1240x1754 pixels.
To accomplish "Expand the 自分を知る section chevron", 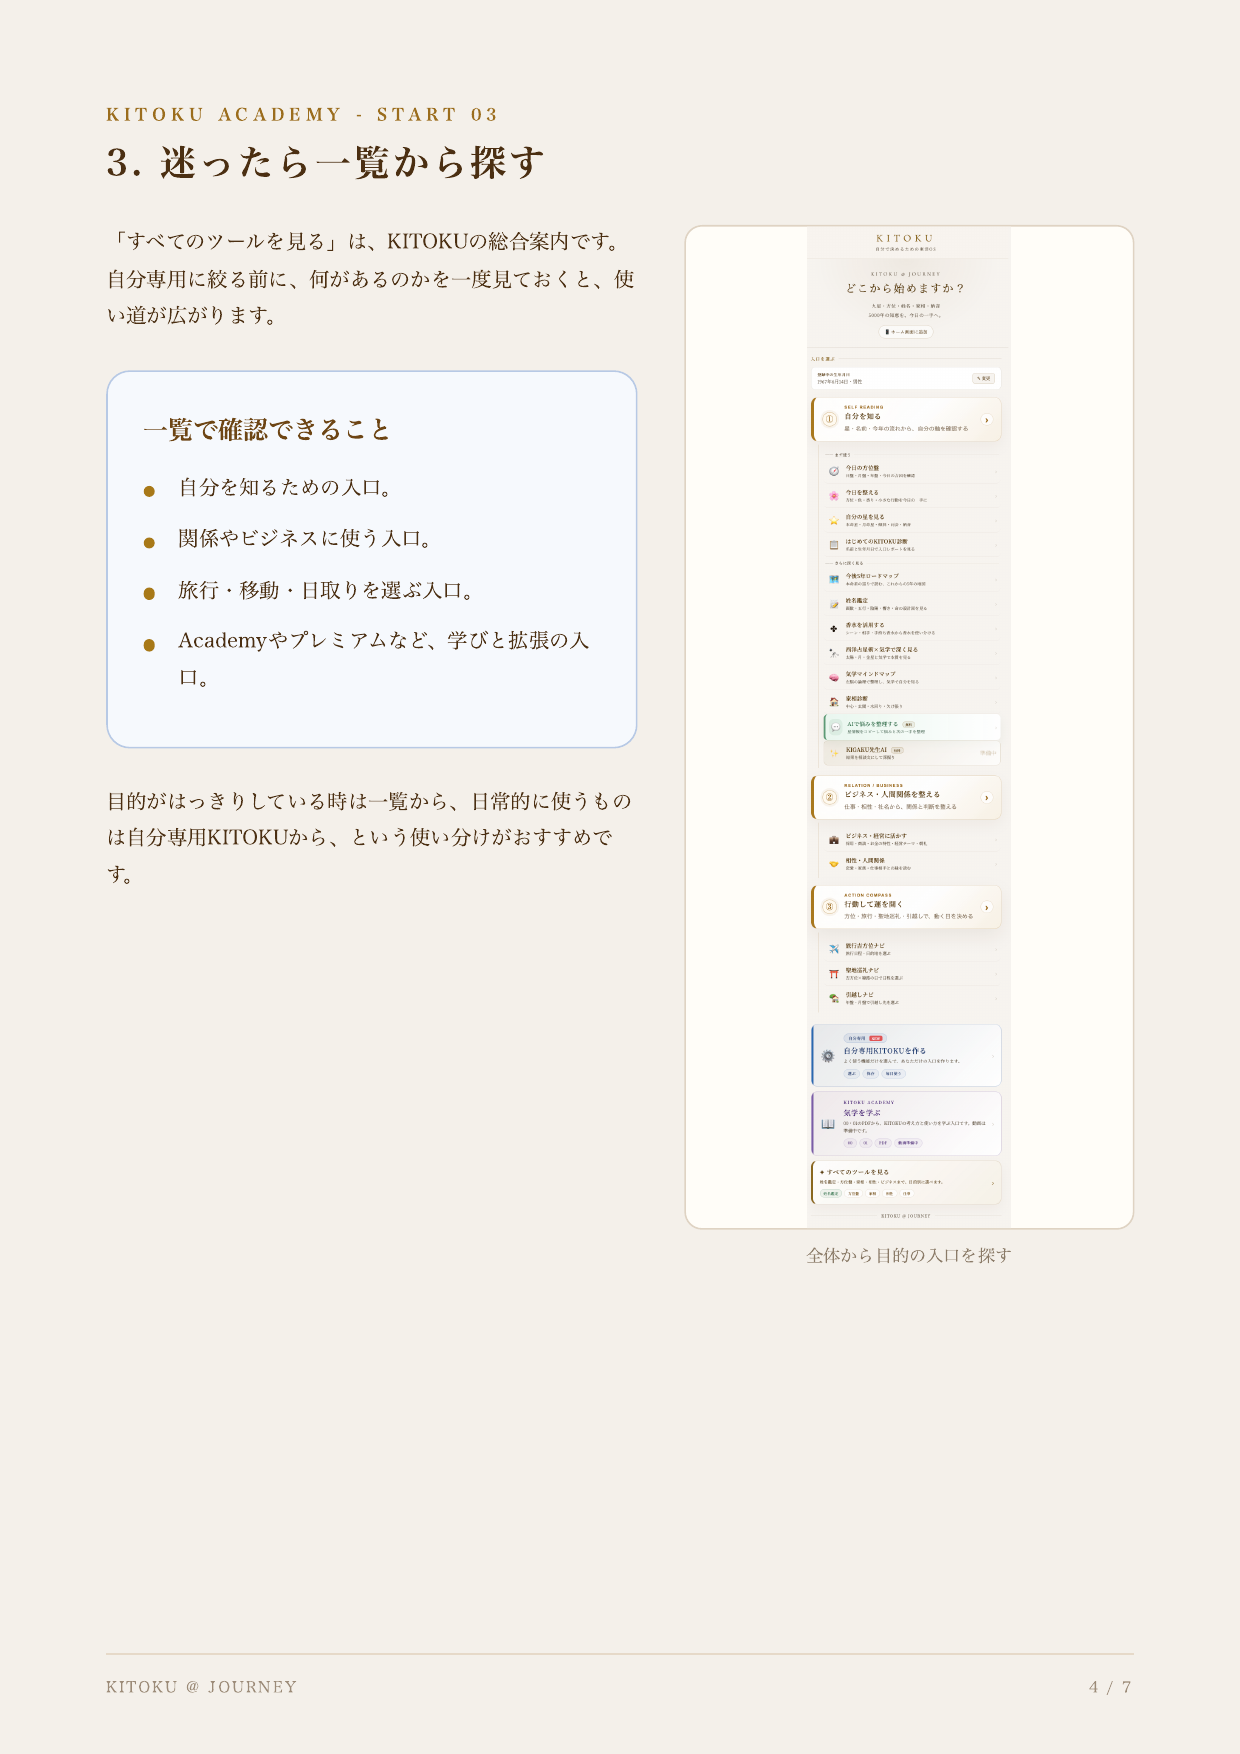I will pos(987,420).
